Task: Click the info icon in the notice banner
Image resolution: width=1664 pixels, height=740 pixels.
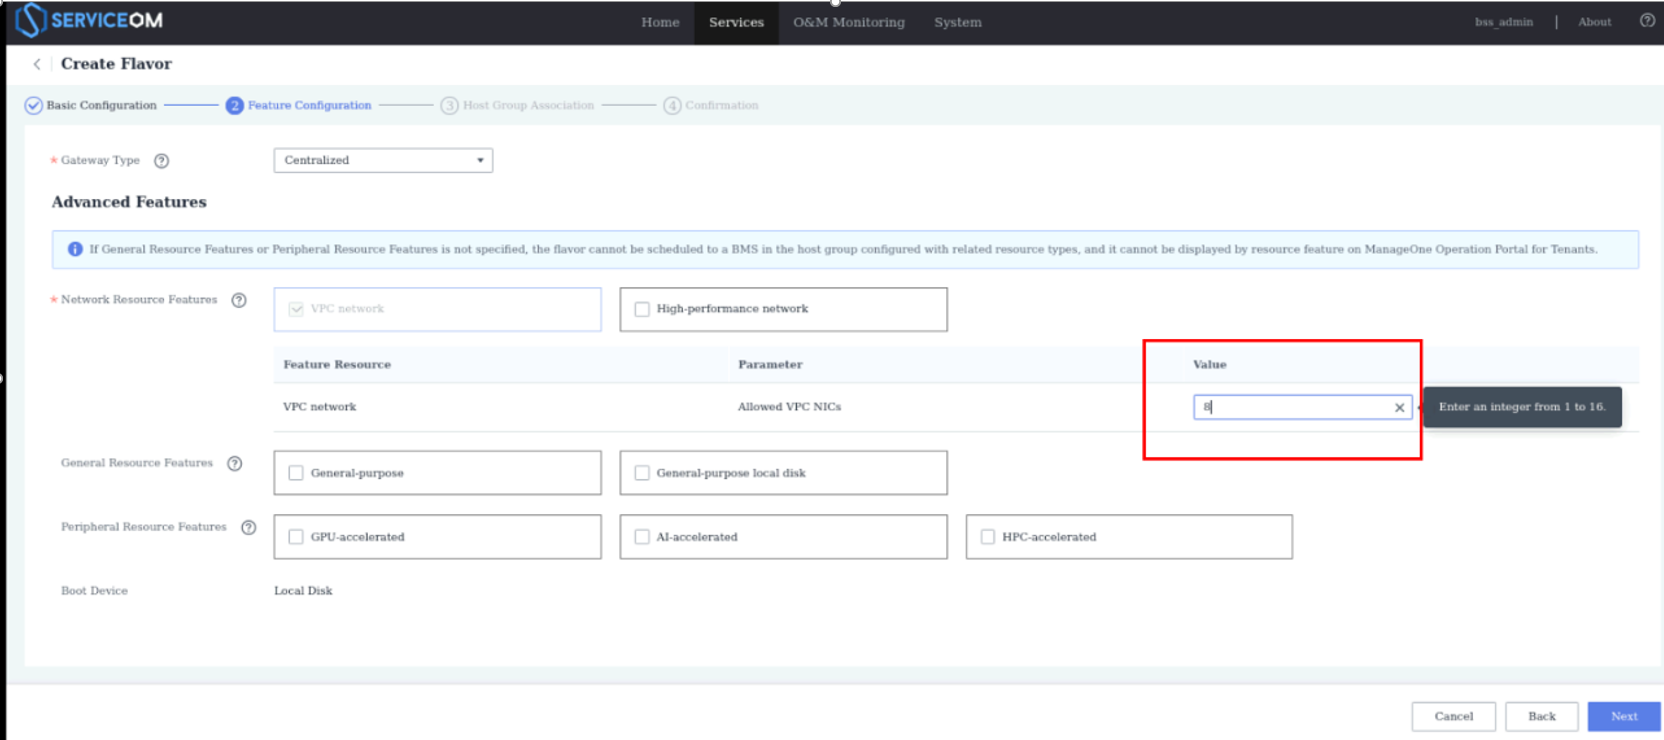Action: 75,249
